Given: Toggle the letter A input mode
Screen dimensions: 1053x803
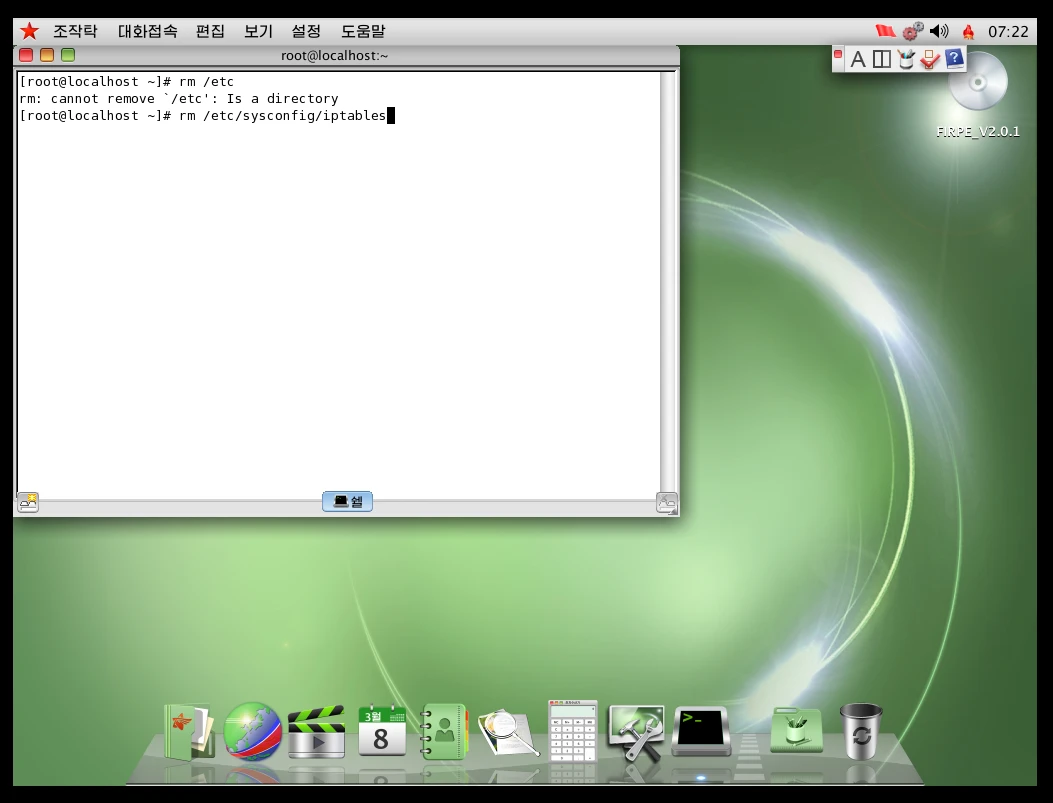Looking at the screenshot, I should [857, 60].
